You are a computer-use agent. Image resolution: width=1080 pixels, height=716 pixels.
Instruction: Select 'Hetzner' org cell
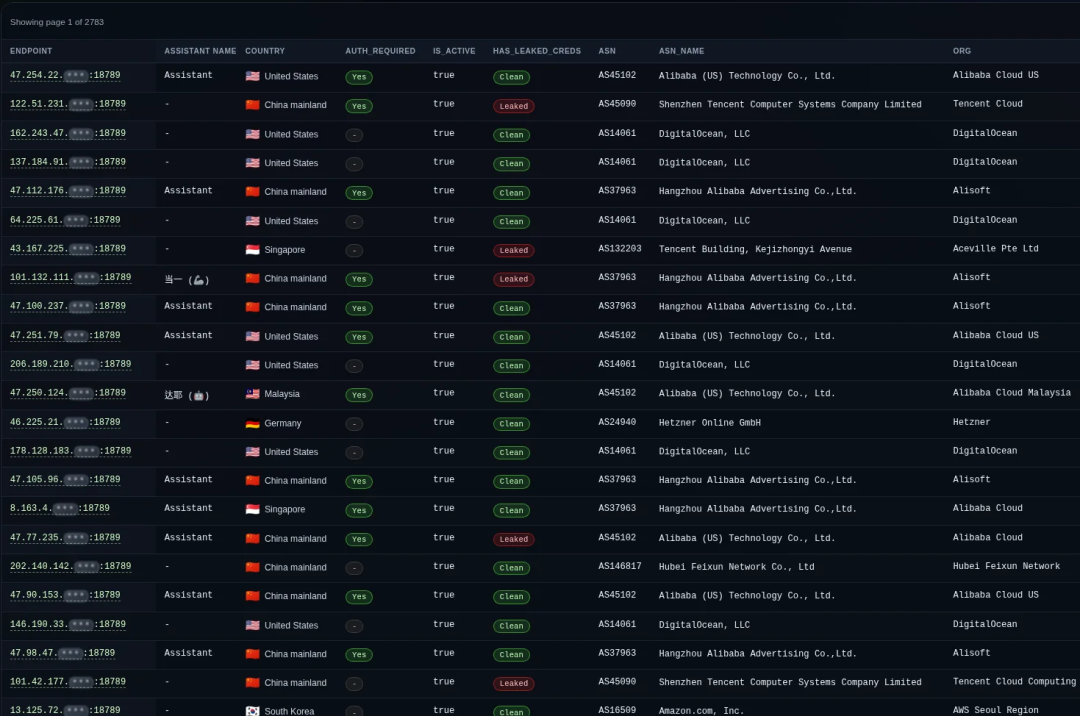(x=971, y=422)
